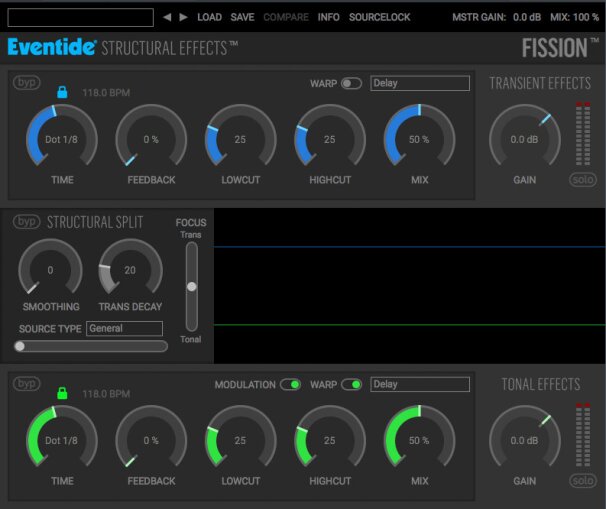Click LOAD in the top bar
The image size is (606, 509).
point(209,17)
